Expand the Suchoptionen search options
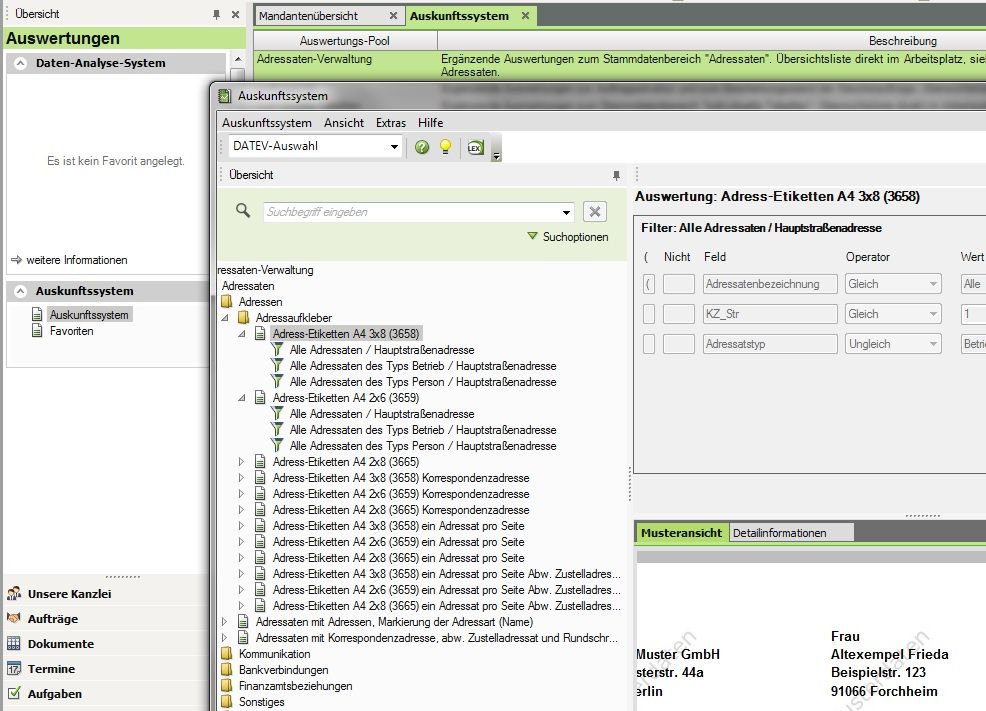This screenshot has width=986, height=711. [567, 236]
